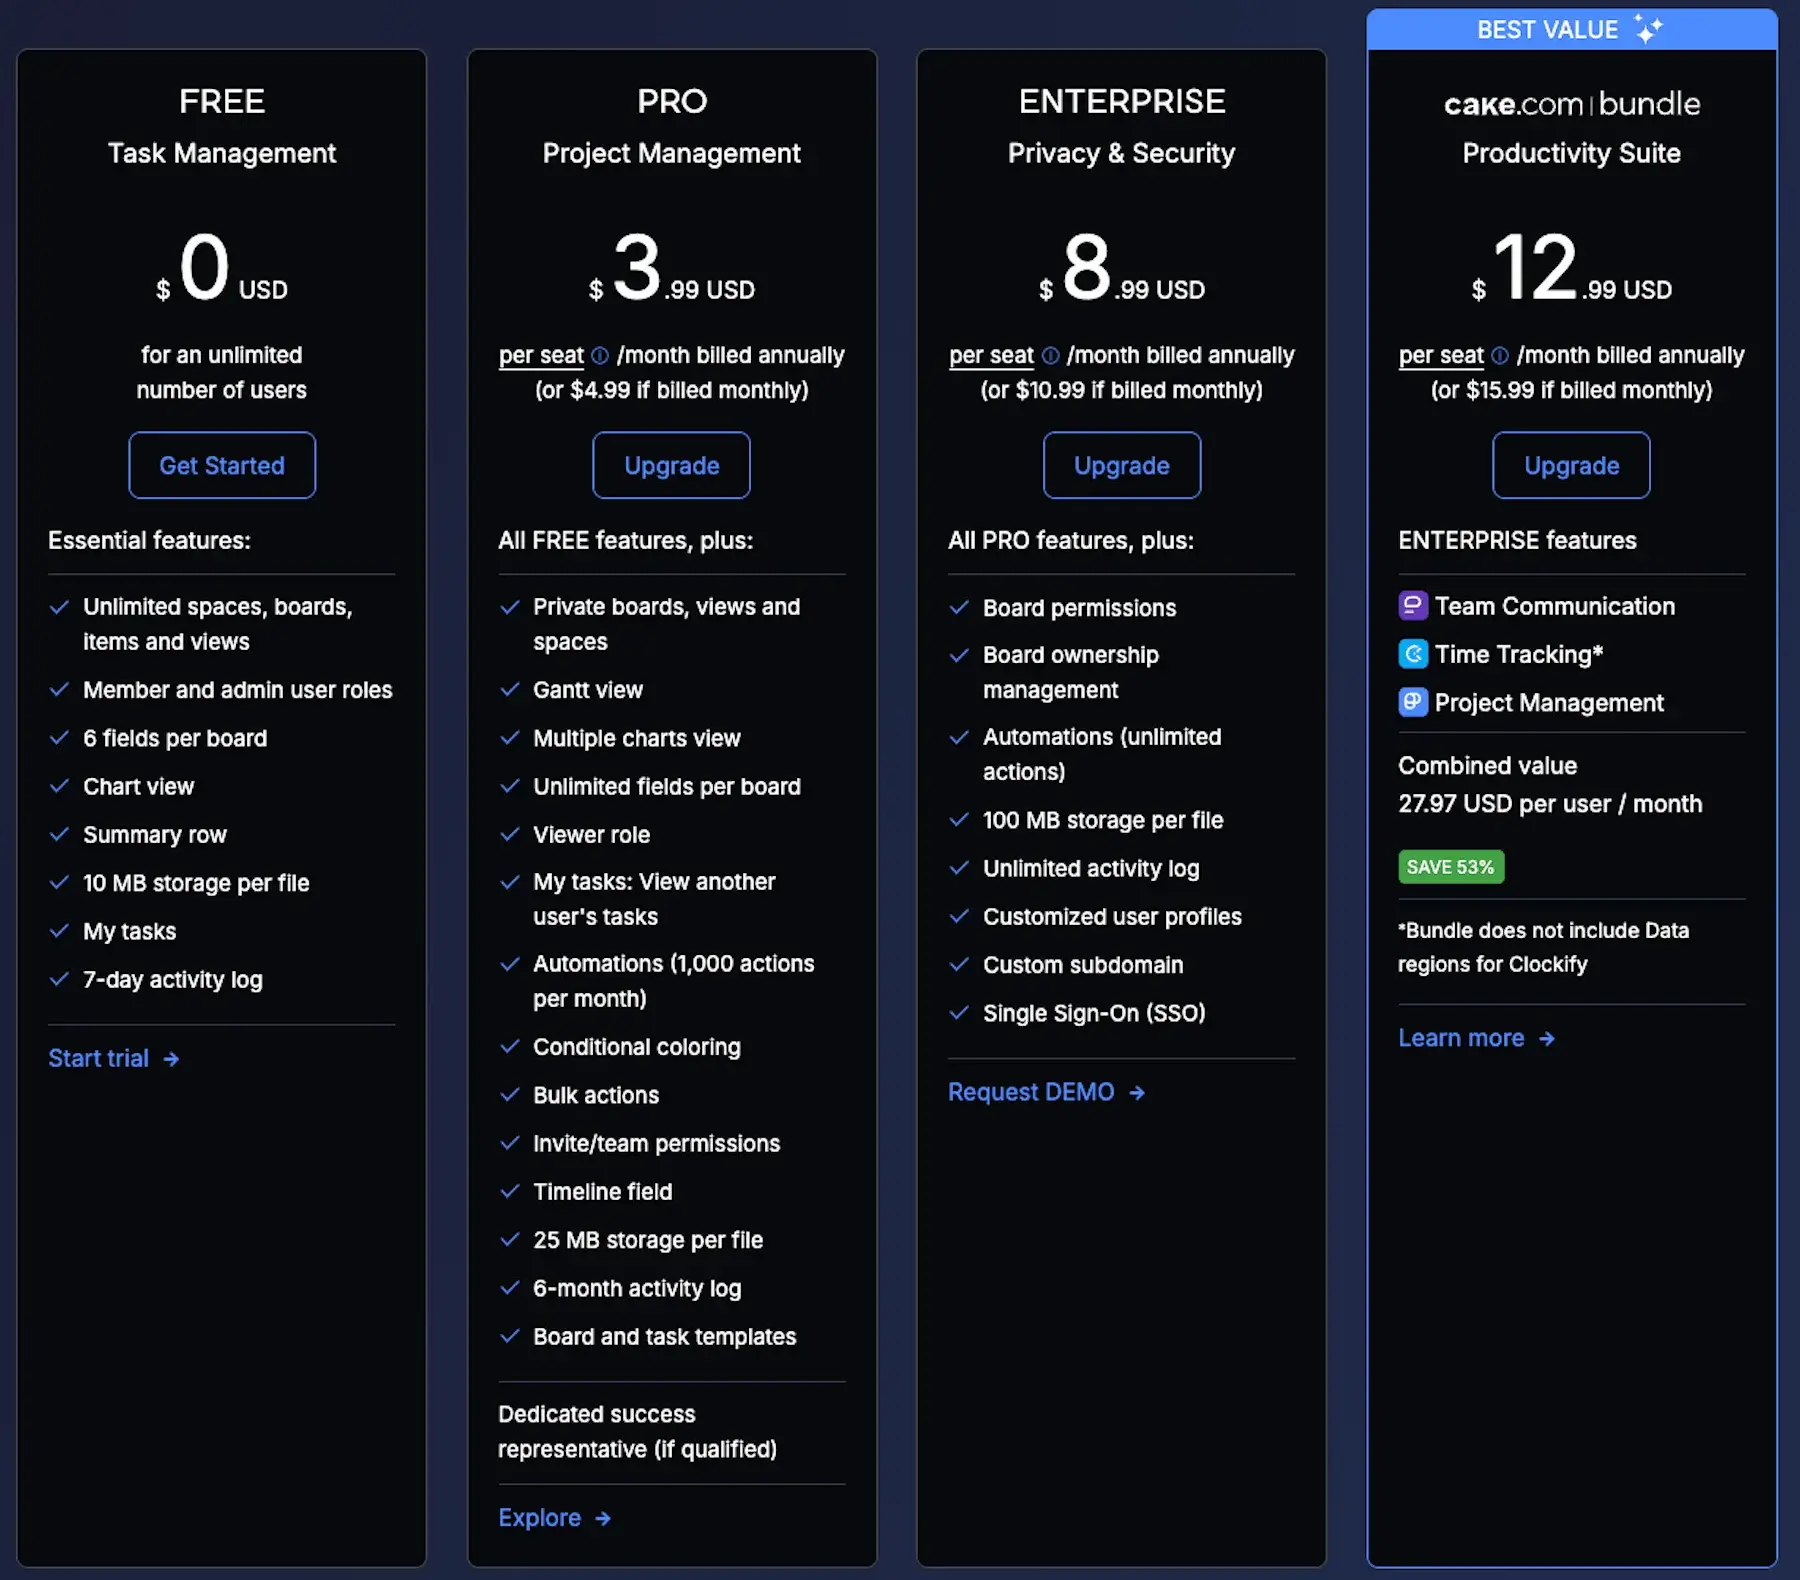This screenshot has height=1580, width=1800.
Task: Click the '10 MB storage per file' text
Action: click(196, 883)
